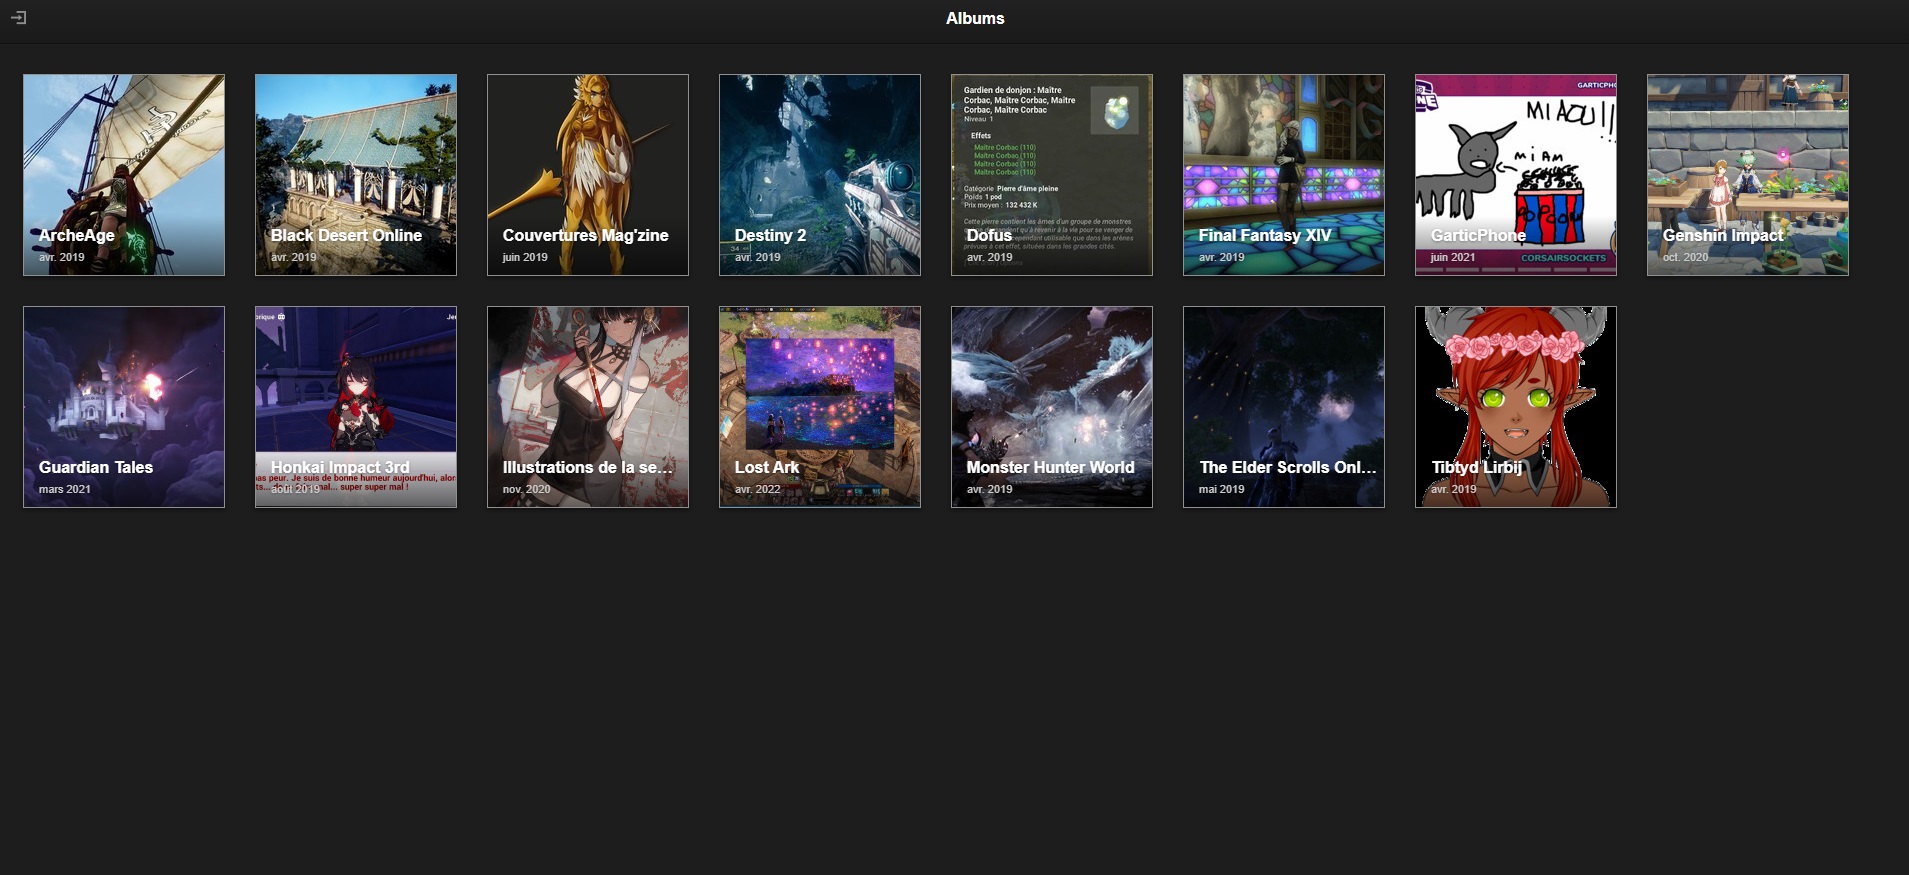Open the Illustrations de la se… album
Image resolution: width=1909 pixels, height=875 pixels.
pyautogui.click(x=588, y=407)
